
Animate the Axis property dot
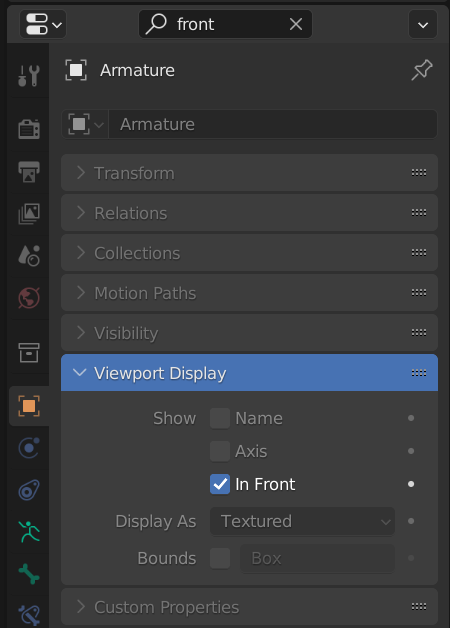point(411,451)
